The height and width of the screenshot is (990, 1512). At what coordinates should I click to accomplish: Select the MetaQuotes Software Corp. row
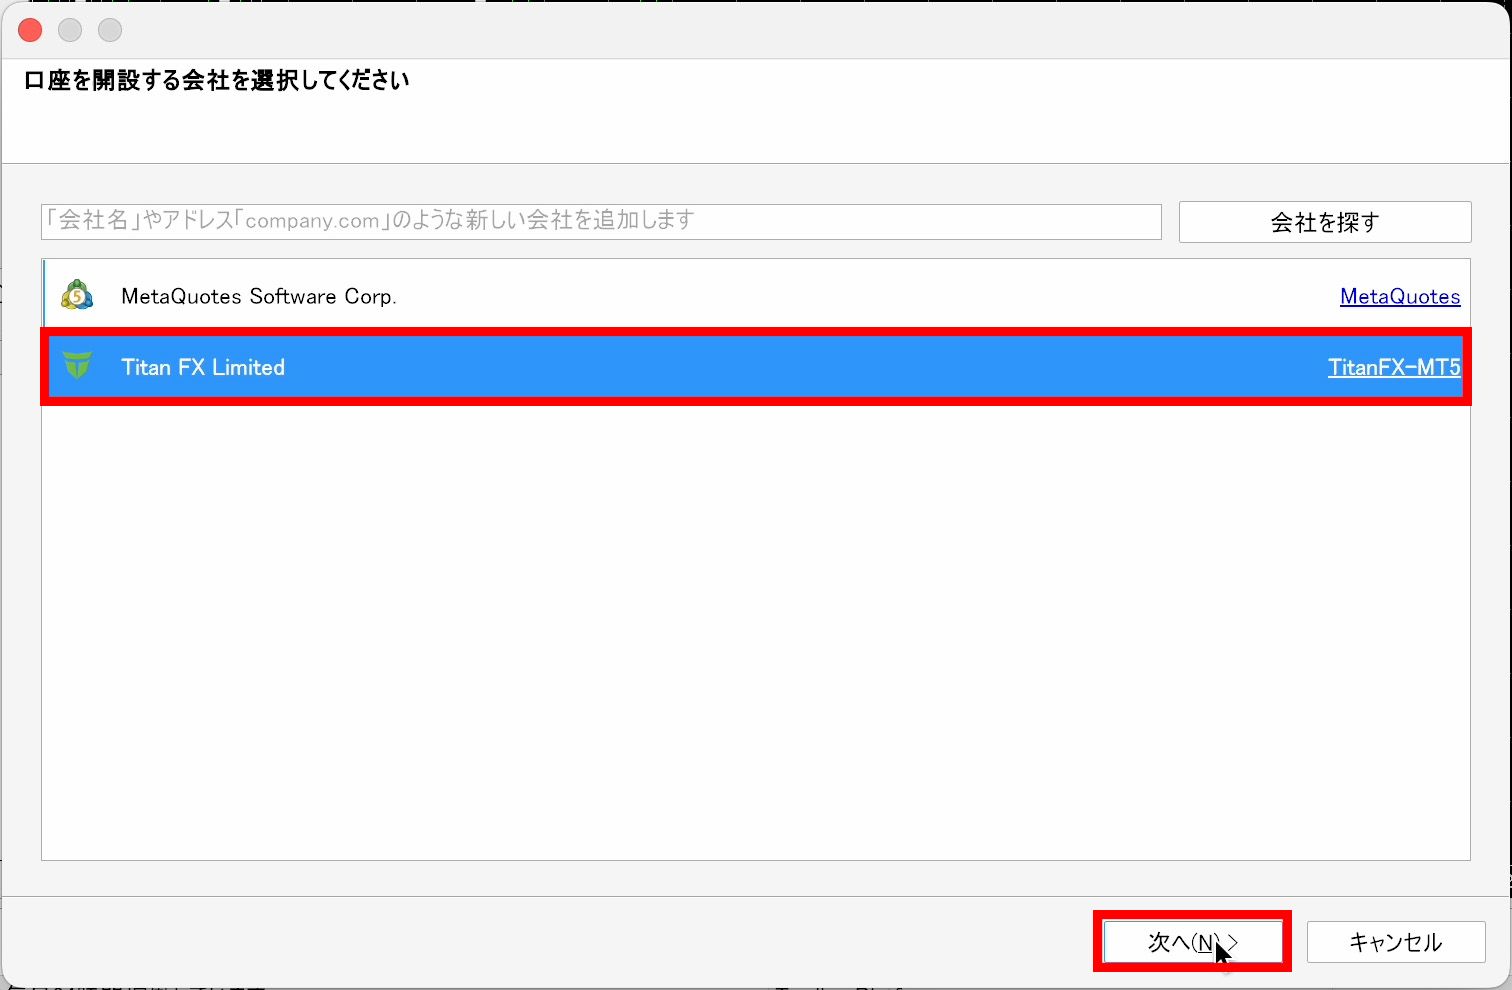click(756, 296)
